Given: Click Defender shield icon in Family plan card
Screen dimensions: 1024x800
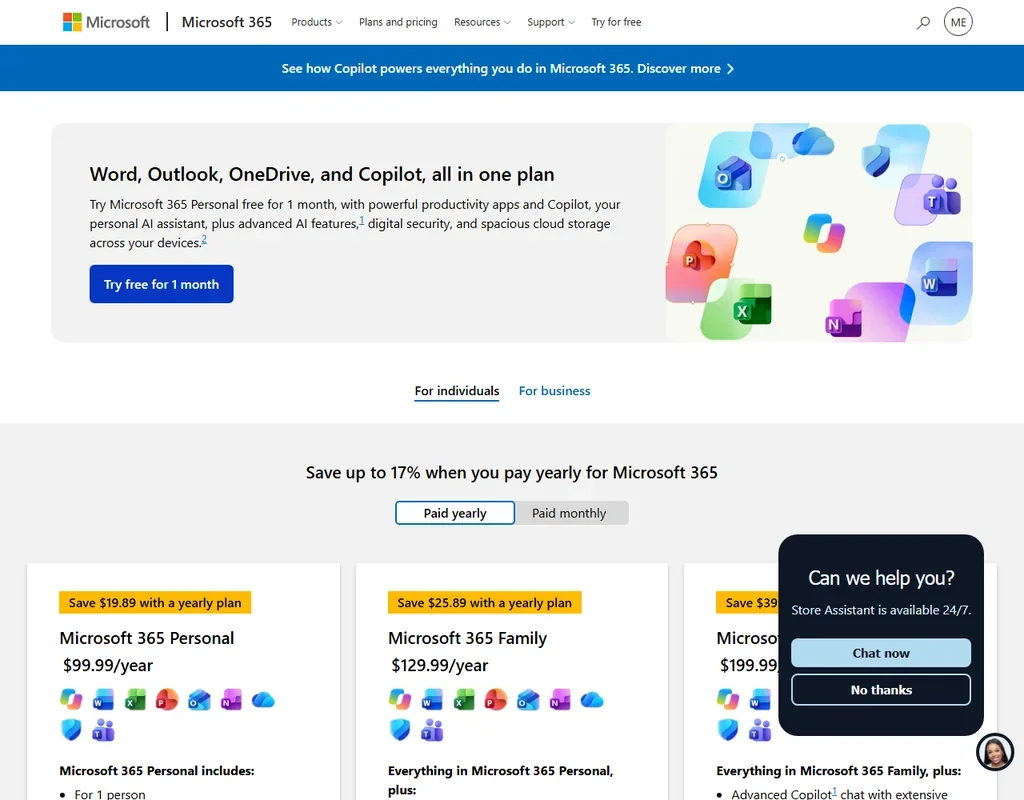Looking at the screenshot, I should pos(400,729).
